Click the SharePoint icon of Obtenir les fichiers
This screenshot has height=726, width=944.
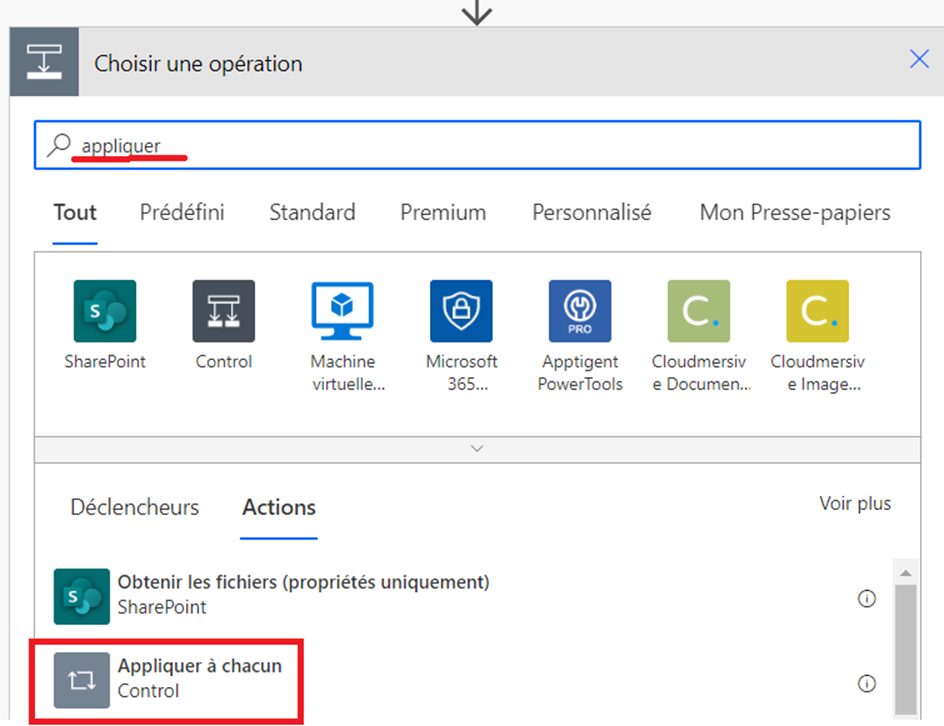[x=82, y=596]
